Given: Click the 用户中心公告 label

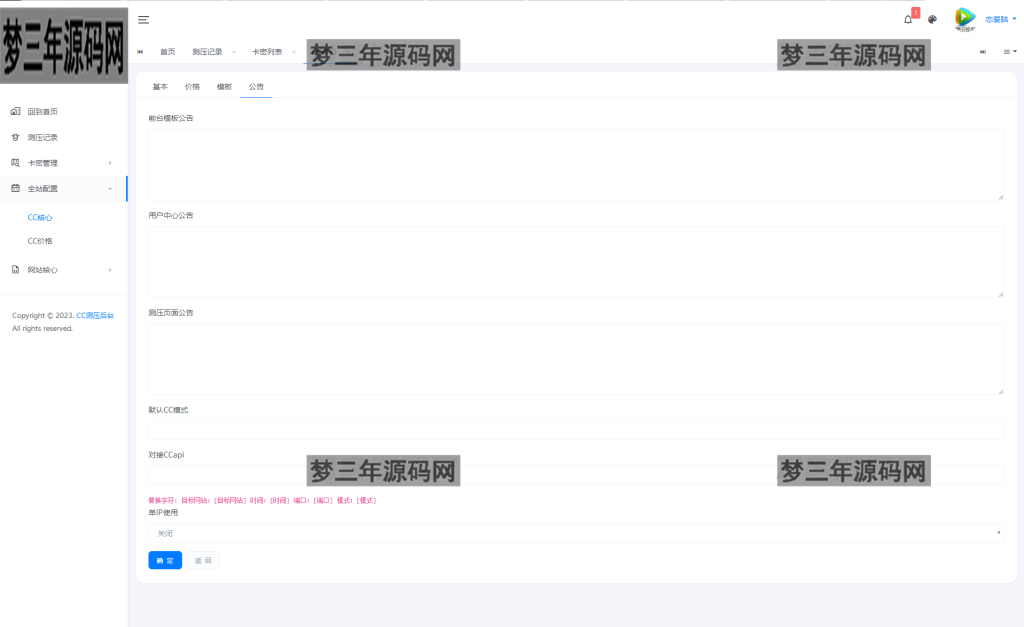Looking at the screenshot, I should pos(170,216).
